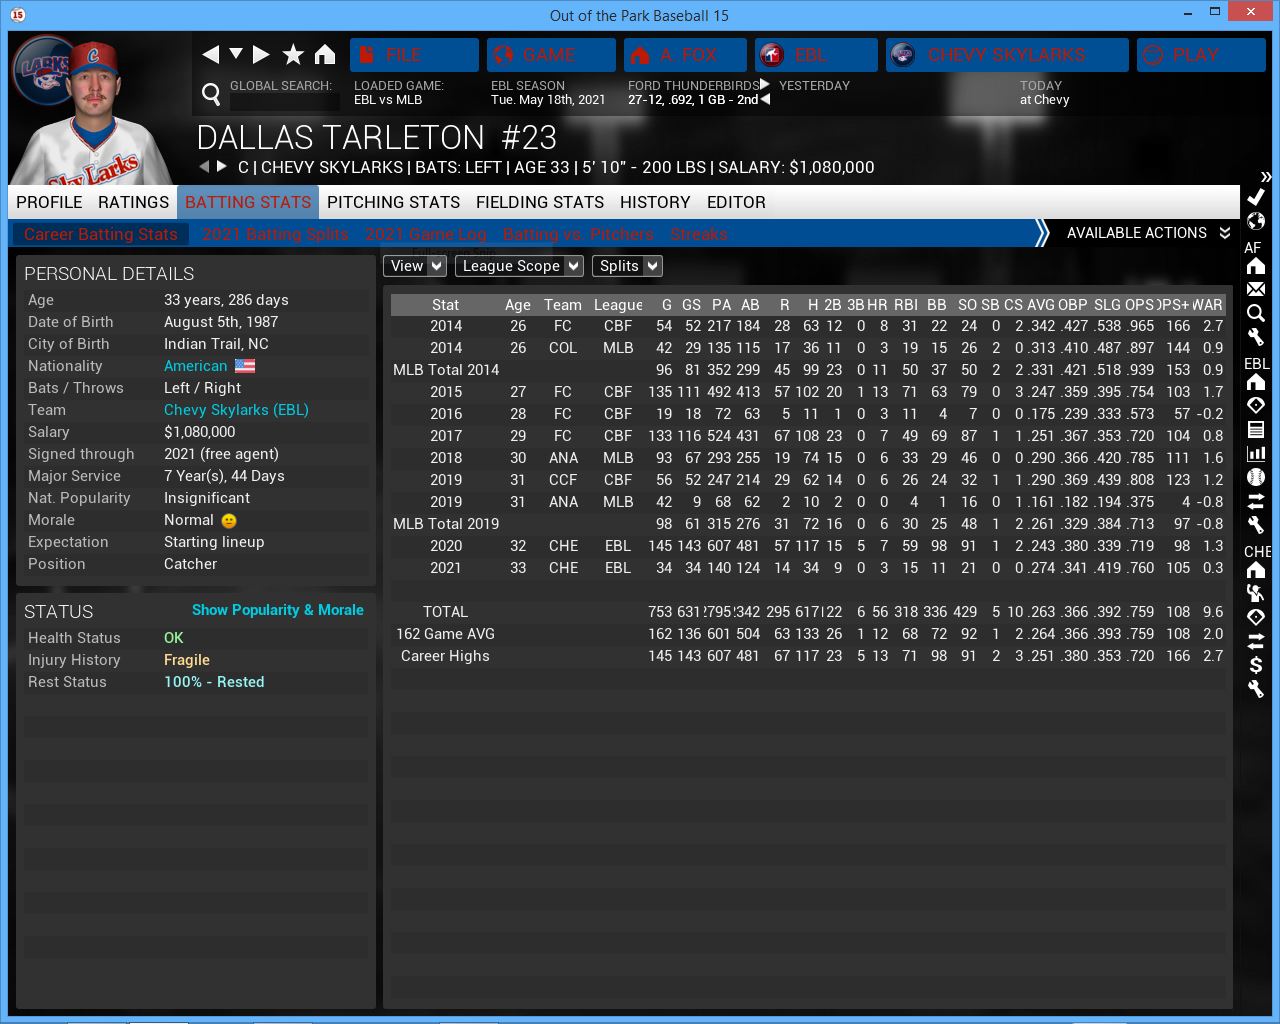The image size is (1280, 1024).
Task: Open the navigation history dropdown arrow
Action: point(236,54)
